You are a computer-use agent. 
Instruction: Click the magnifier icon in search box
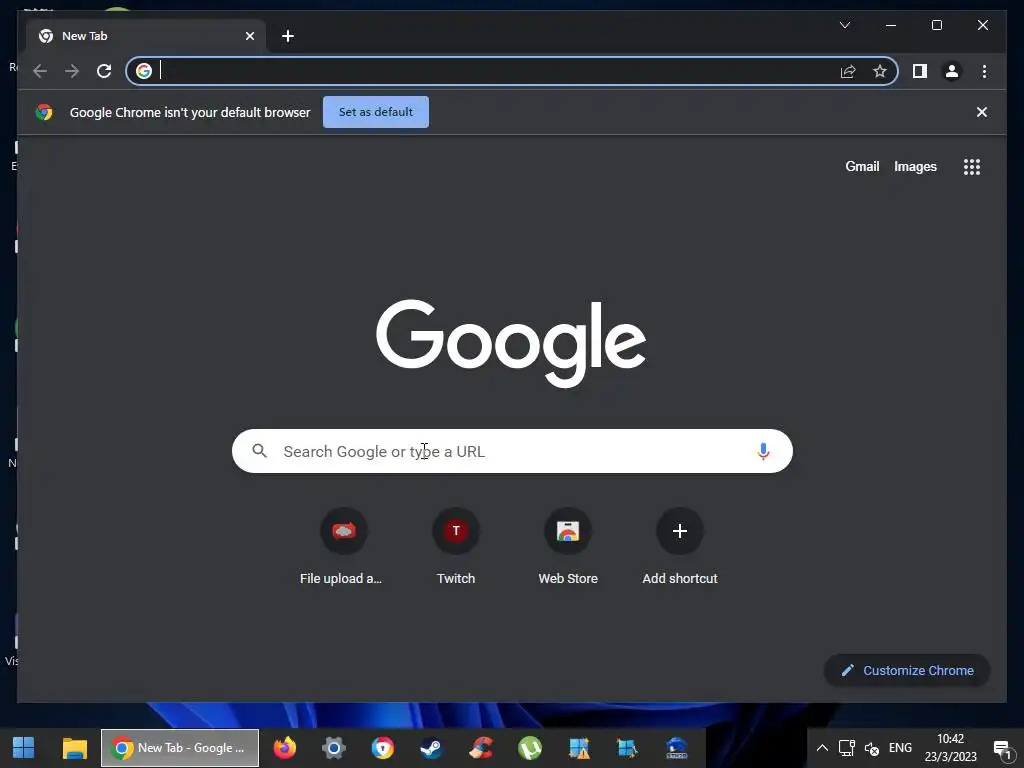[259, 451]
